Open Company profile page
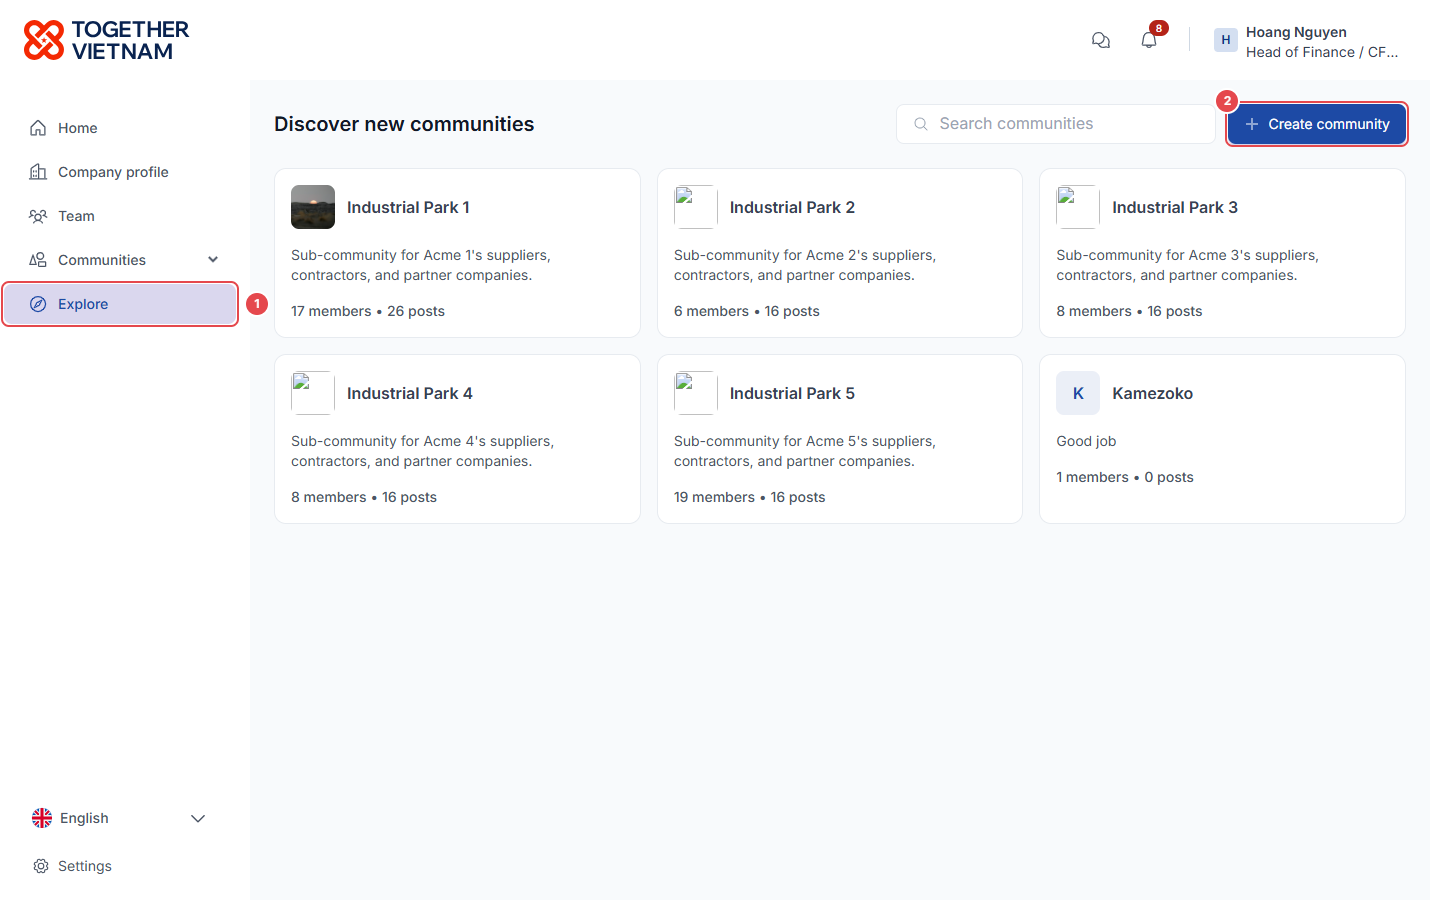Screen dimensions: 1440x900 120,172
